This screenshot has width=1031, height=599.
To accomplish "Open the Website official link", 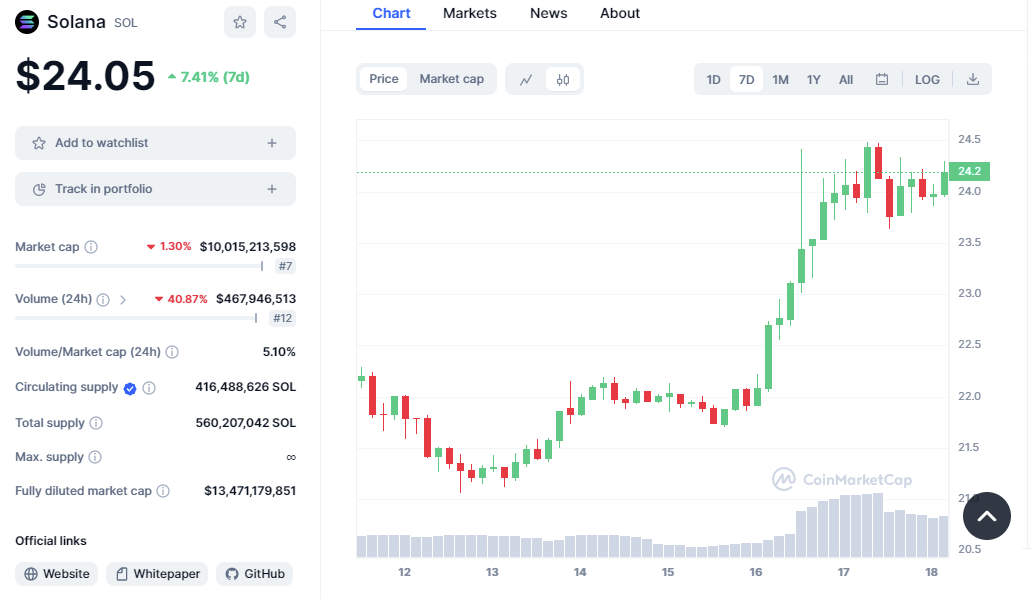I will [57, 574].
